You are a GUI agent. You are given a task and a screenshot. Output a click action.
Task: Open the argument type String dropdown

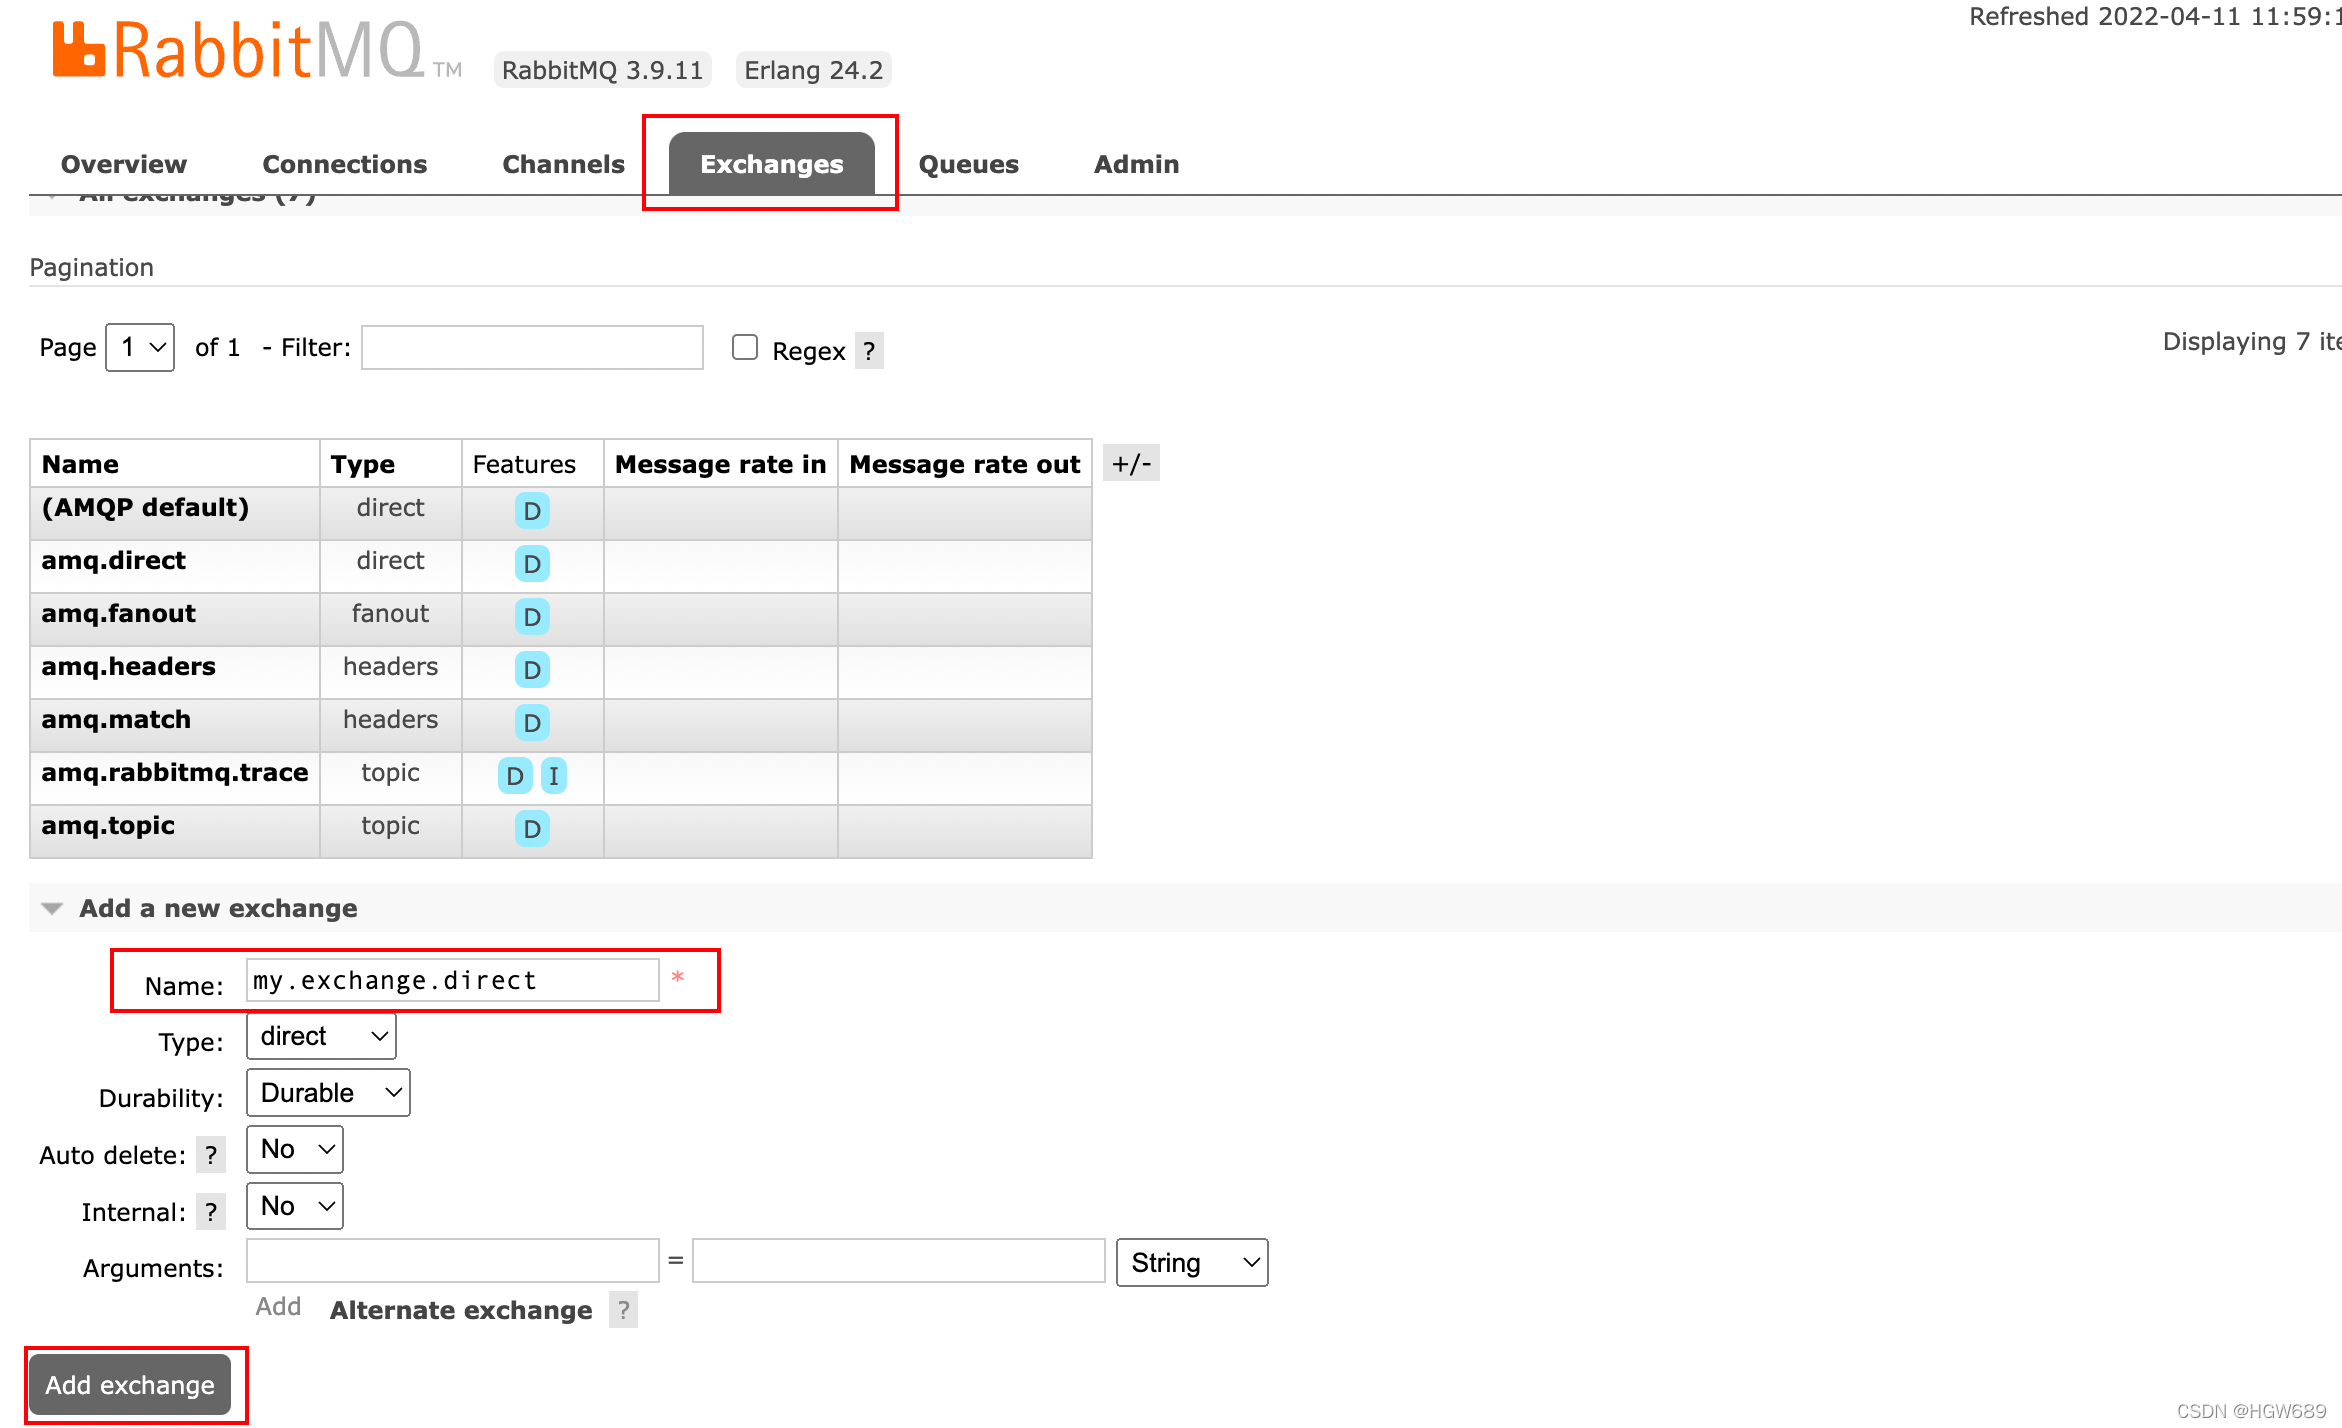tap(1192, 1263)
